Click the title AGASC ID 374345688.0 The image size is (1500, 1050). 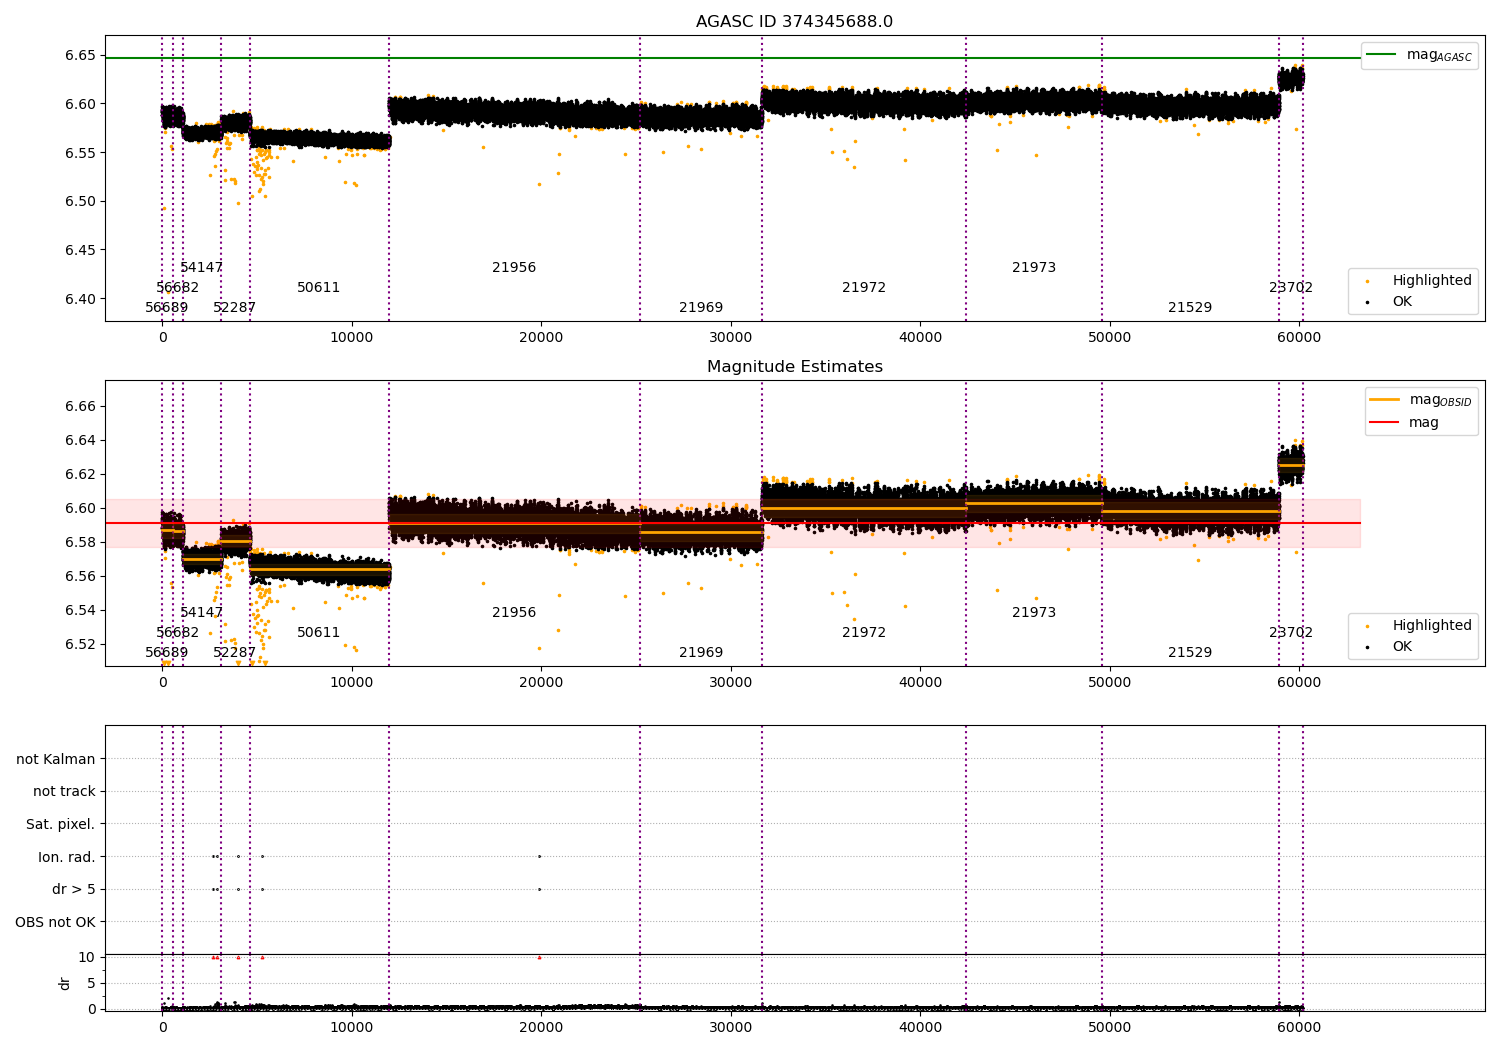[x=794, y=22]
